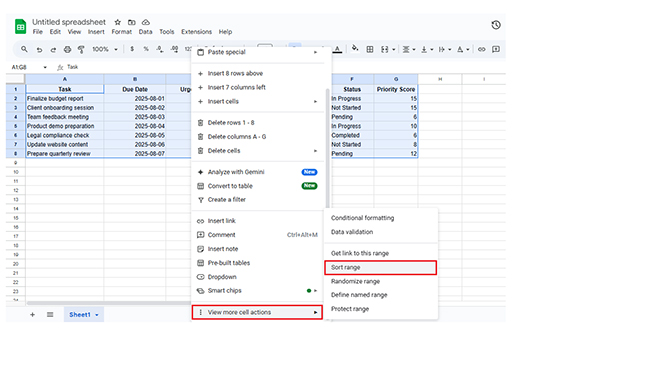Open the Insert menu
This screenshot has width=650, height=385.
[96, 32]
